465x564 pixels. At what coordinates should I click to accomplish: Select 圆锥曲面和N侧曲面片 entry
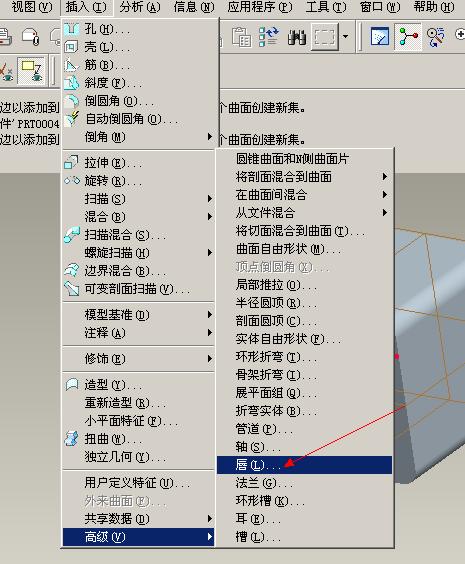[304, 159]
